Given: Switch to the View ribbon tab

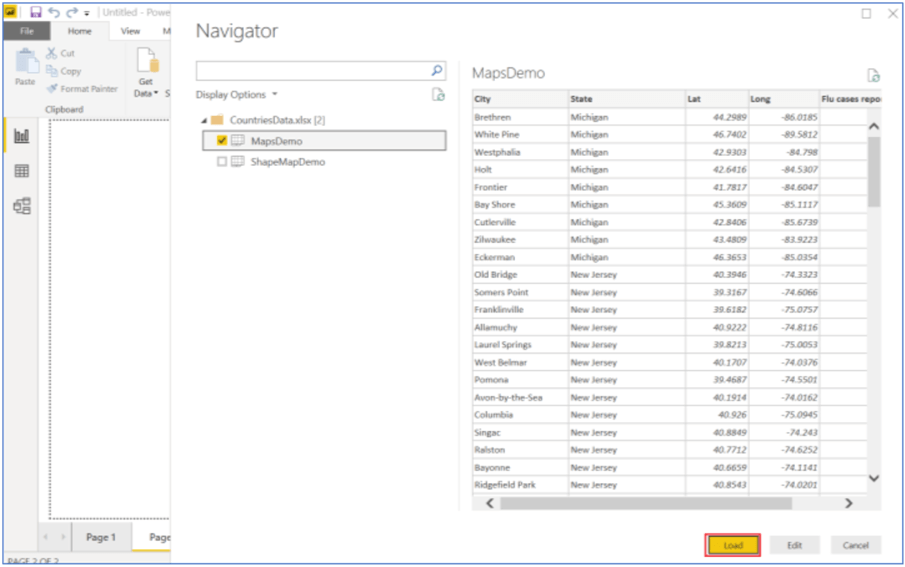Looking at the screenshot, I should (x=130, y=31).
